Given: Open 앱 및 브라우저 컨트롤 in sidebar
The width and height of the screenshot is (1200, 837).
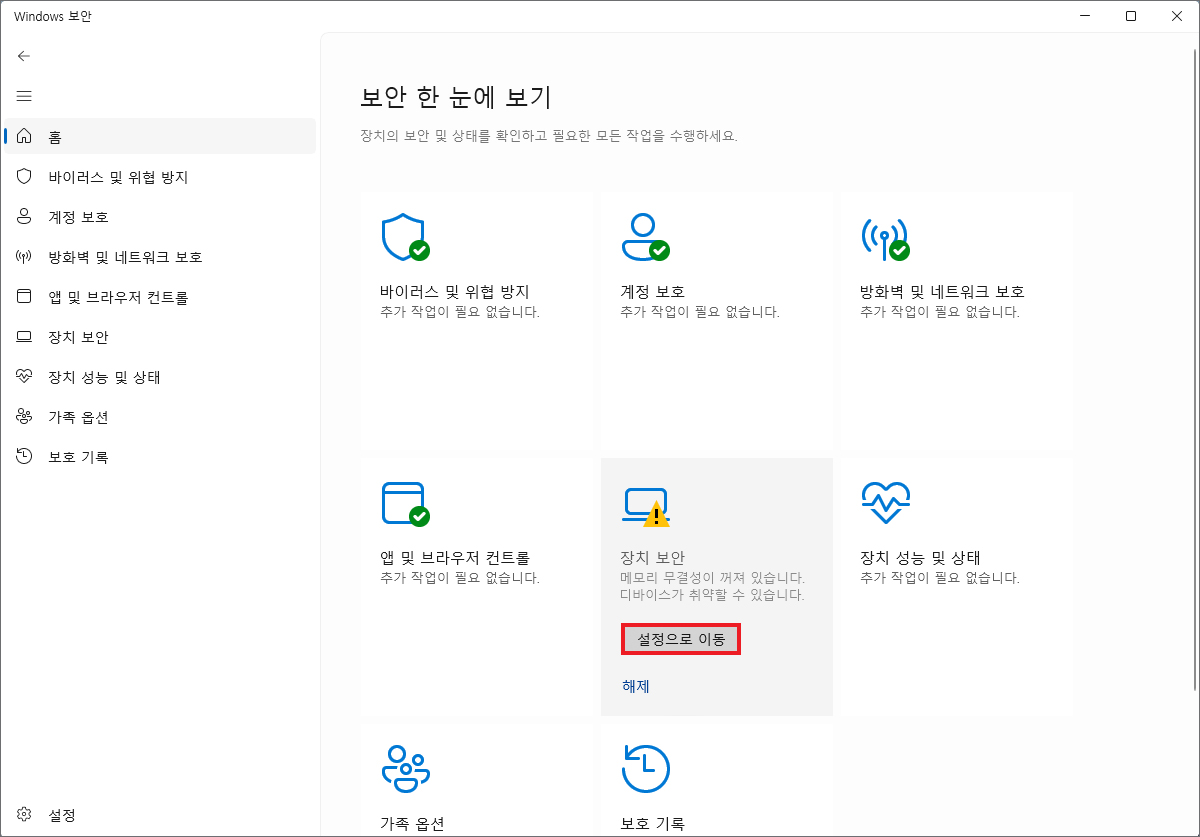Looking at the screenshot, I should pyautogui.click(x=160, y=297).
